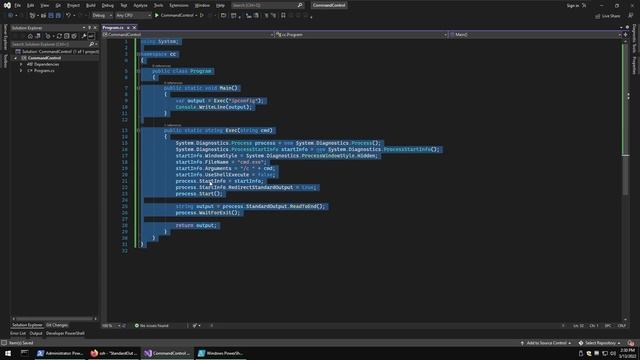Open the Debug menu
The height and width of the screenshot is (360, 640).
[108, 5]
